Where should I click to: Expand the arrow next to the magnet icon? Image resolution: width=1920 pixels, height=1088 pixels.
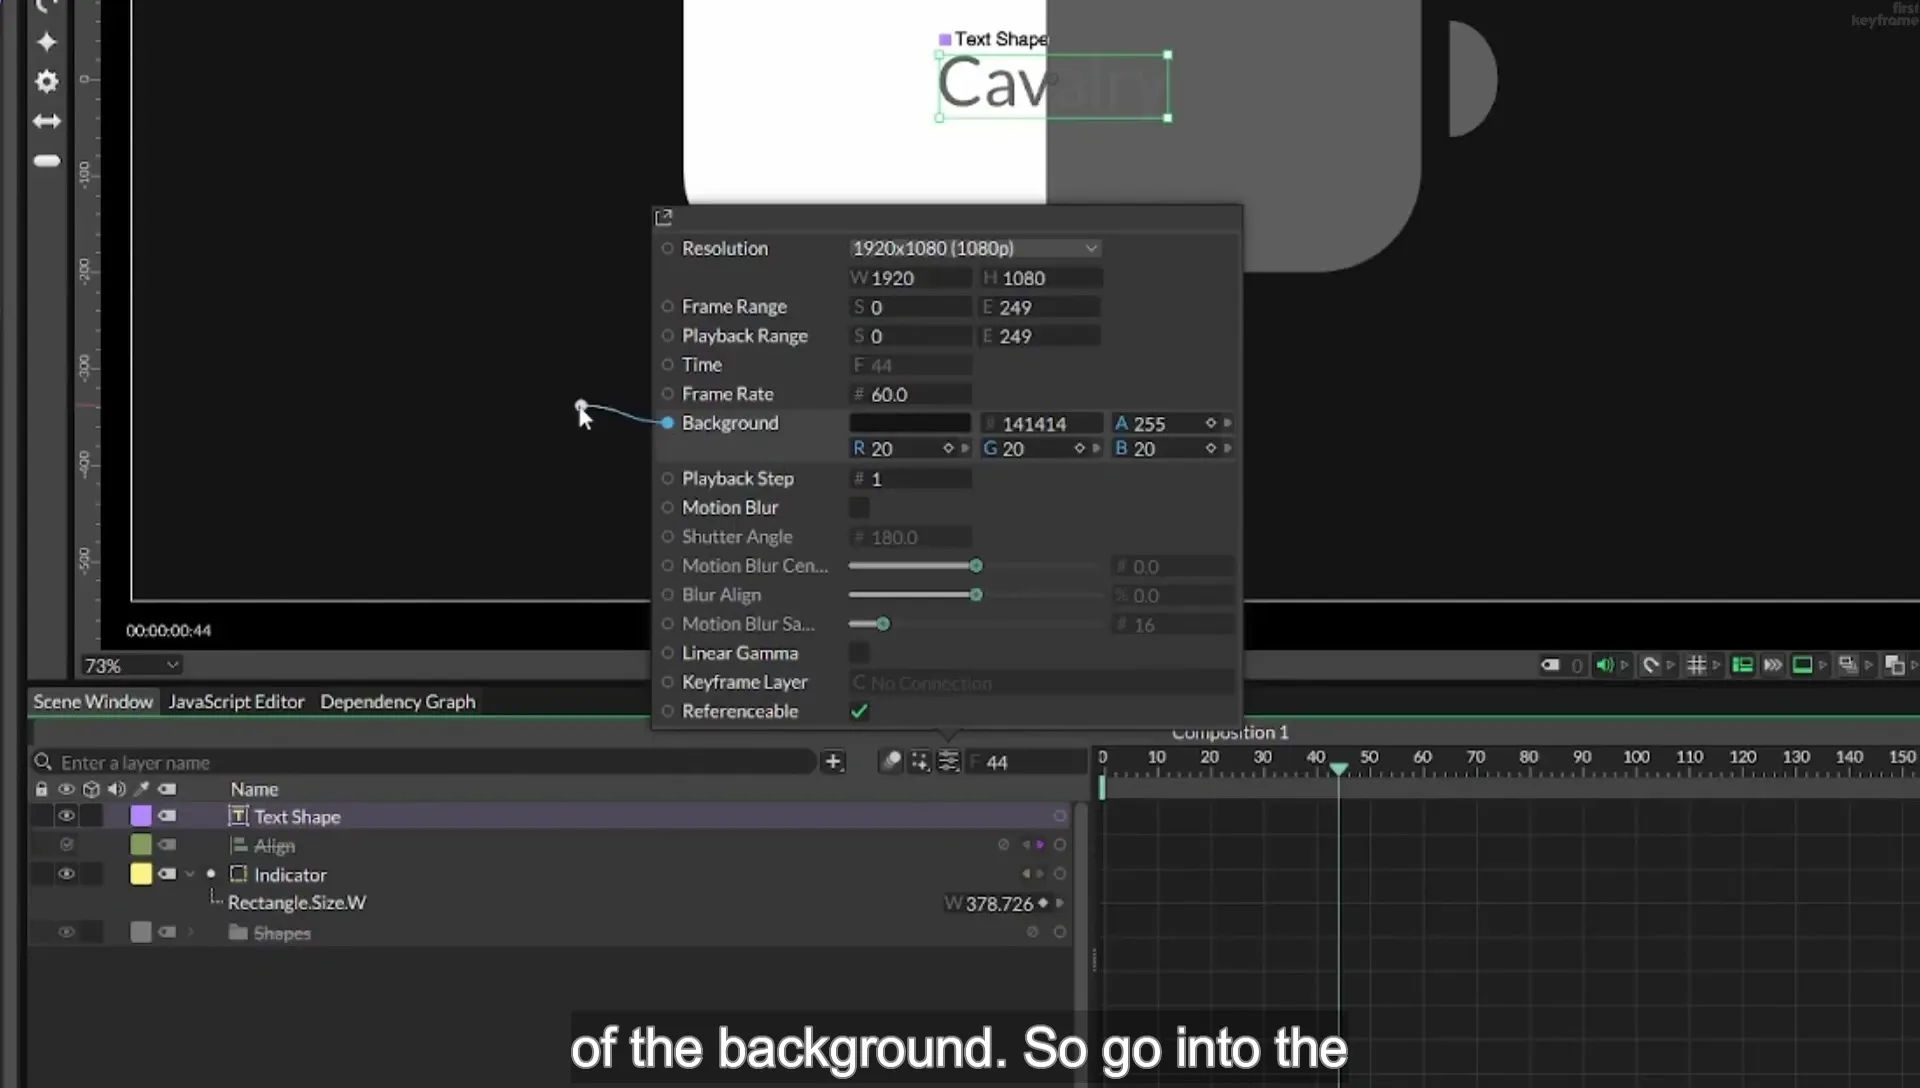click(x=1670, y=665)
